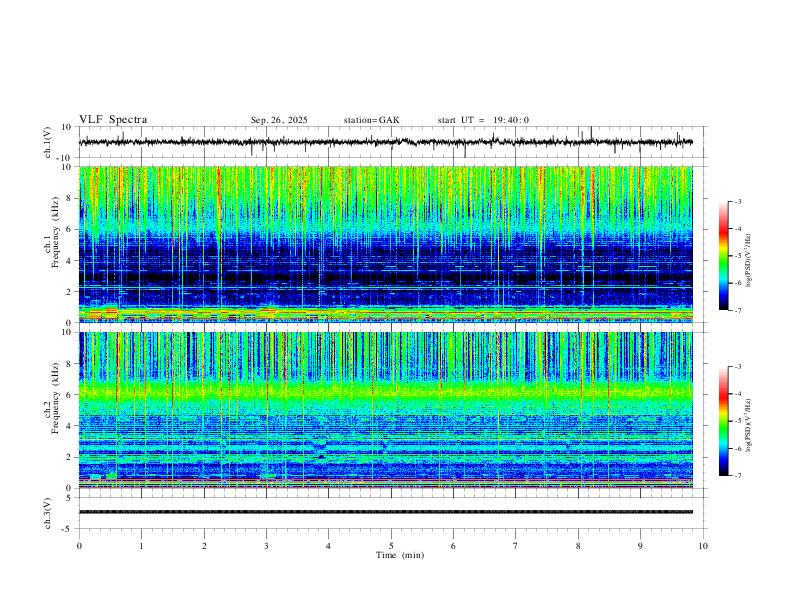Click inside the ch.2 spectrogram panel
Viewport: 792px width, 612px height.
coord(385,410)
